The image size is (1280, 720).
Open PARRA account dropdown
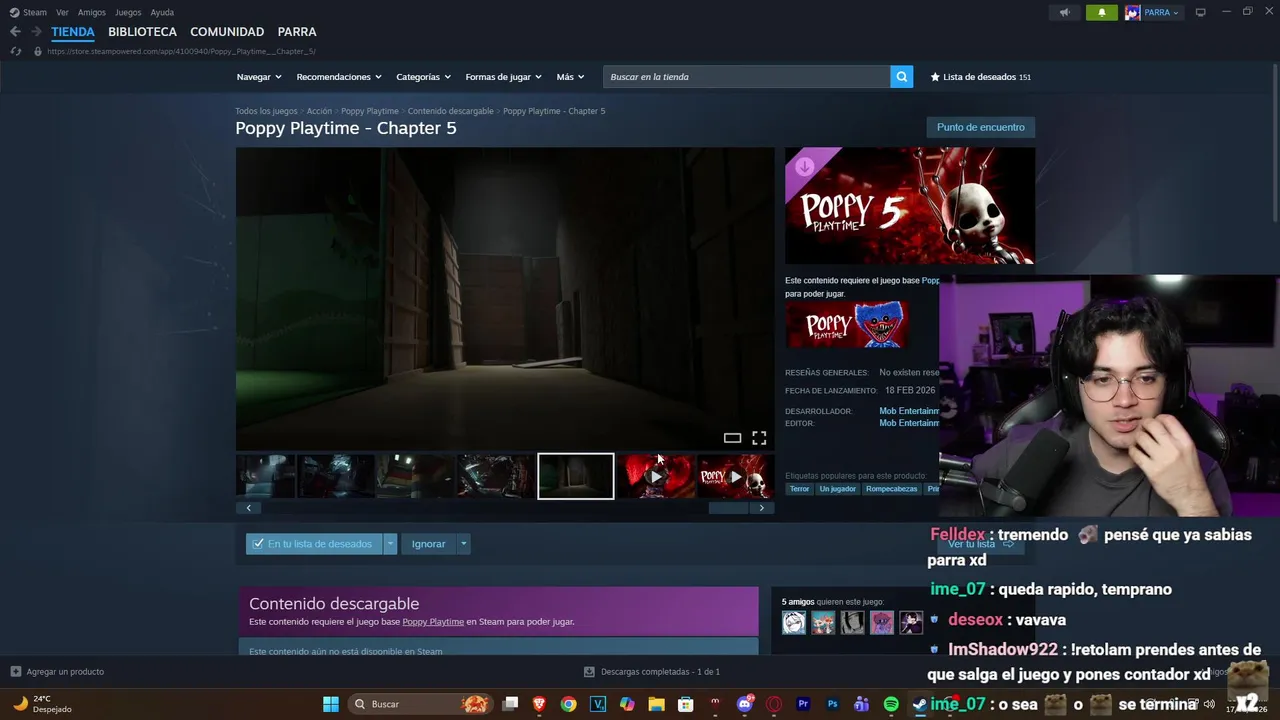pyautogui.click(x=1152, y=12)
